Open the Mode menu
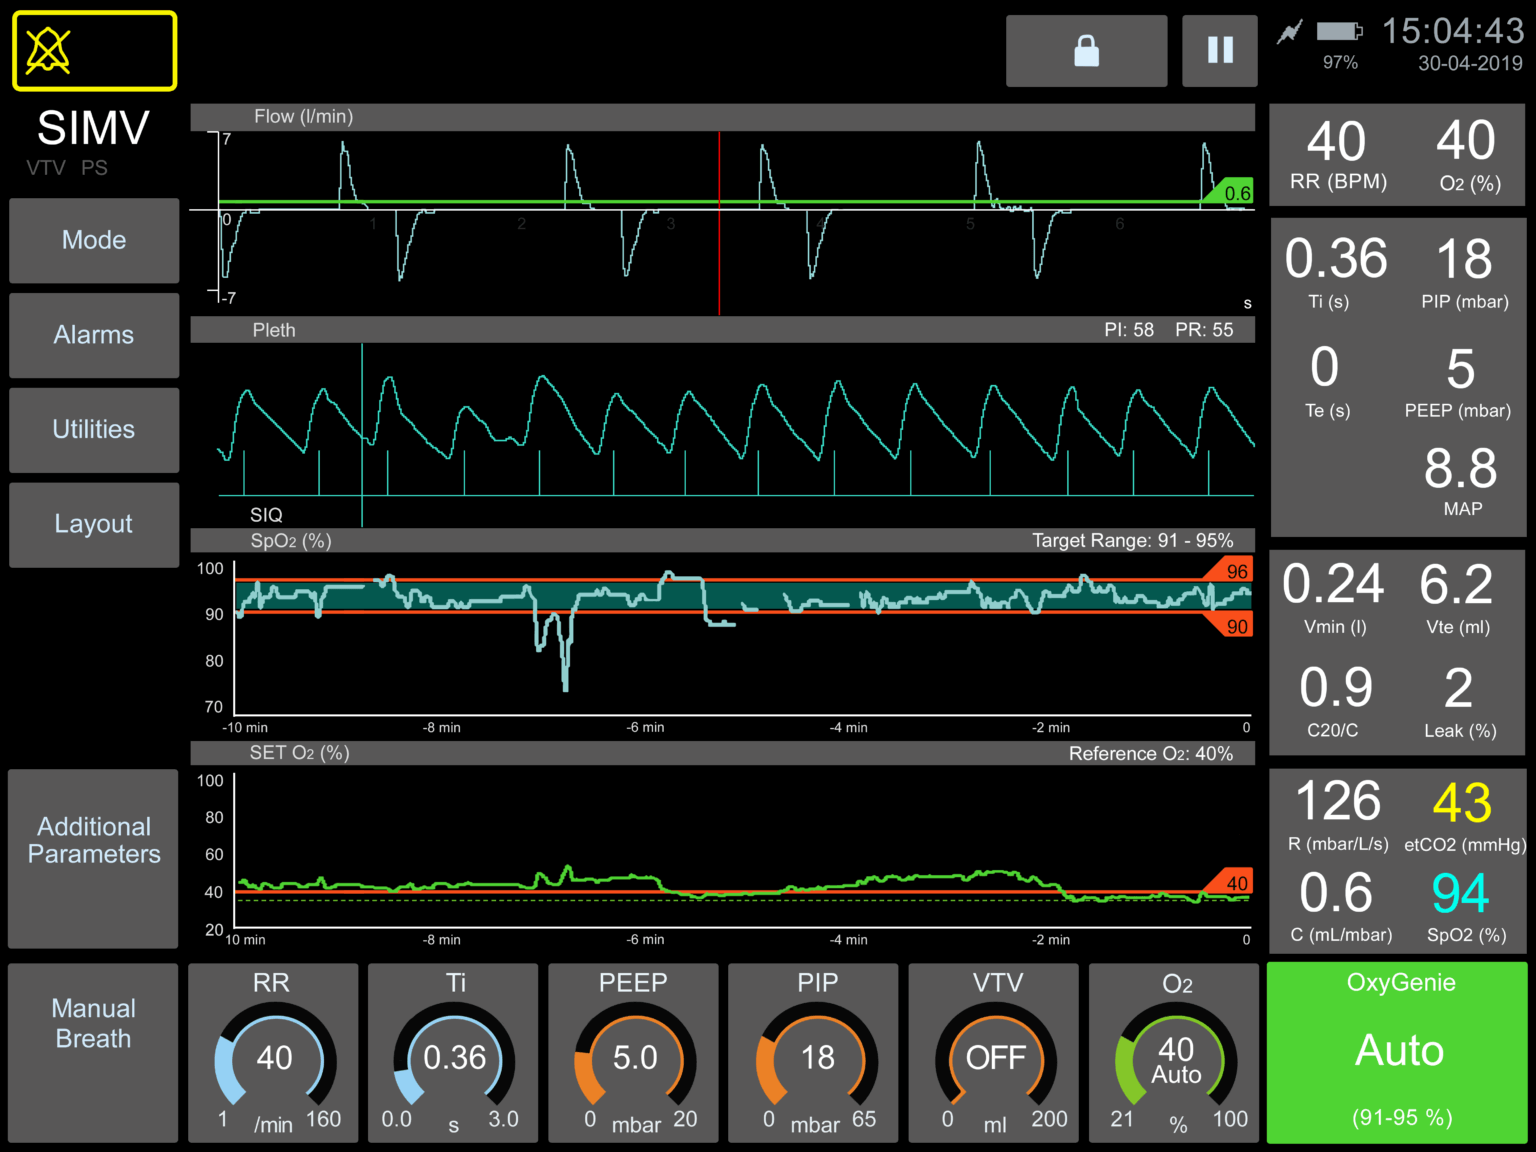The width and height of the screenshot is (1536, 1152). point(94,241)
